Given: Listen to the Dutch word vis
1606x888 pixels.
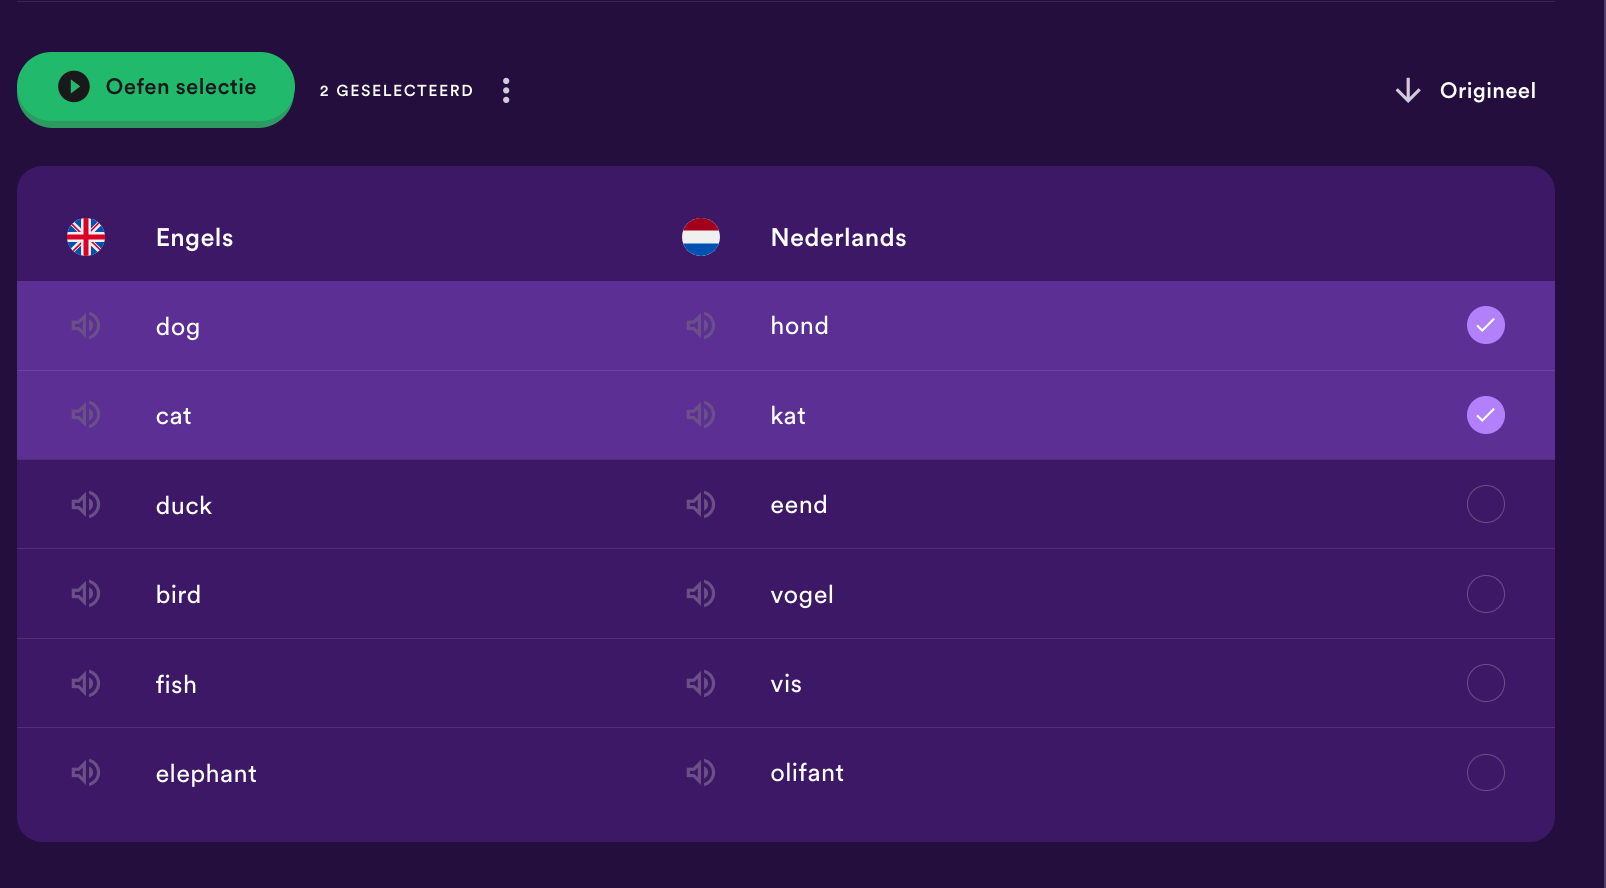Looking at the screenshot, I should [701, 683].
